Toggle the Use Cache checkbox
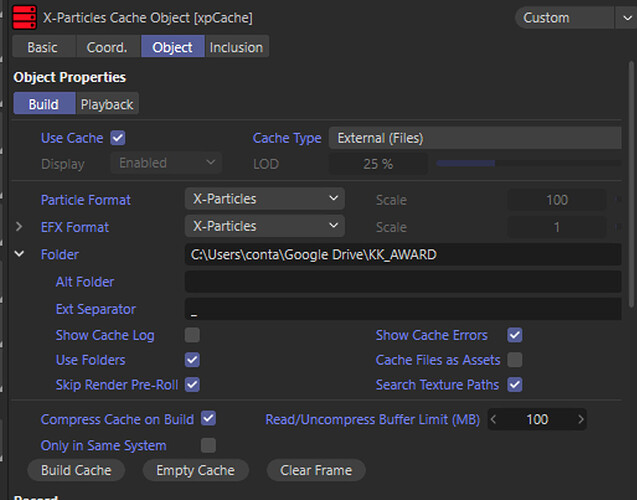 click(118, 138)
